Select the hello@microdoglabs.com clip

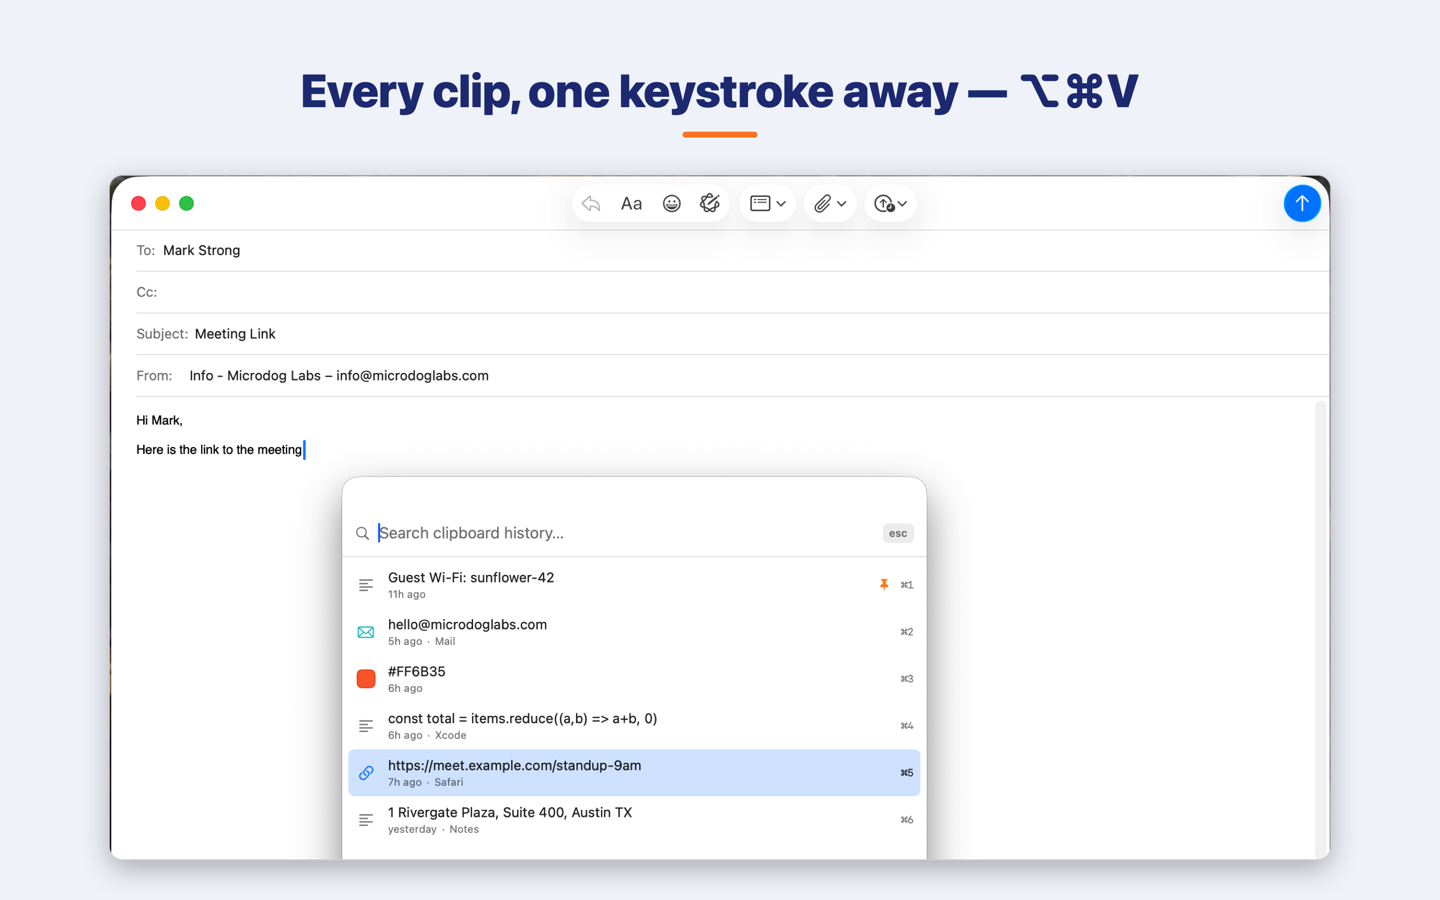coord(634,632)
